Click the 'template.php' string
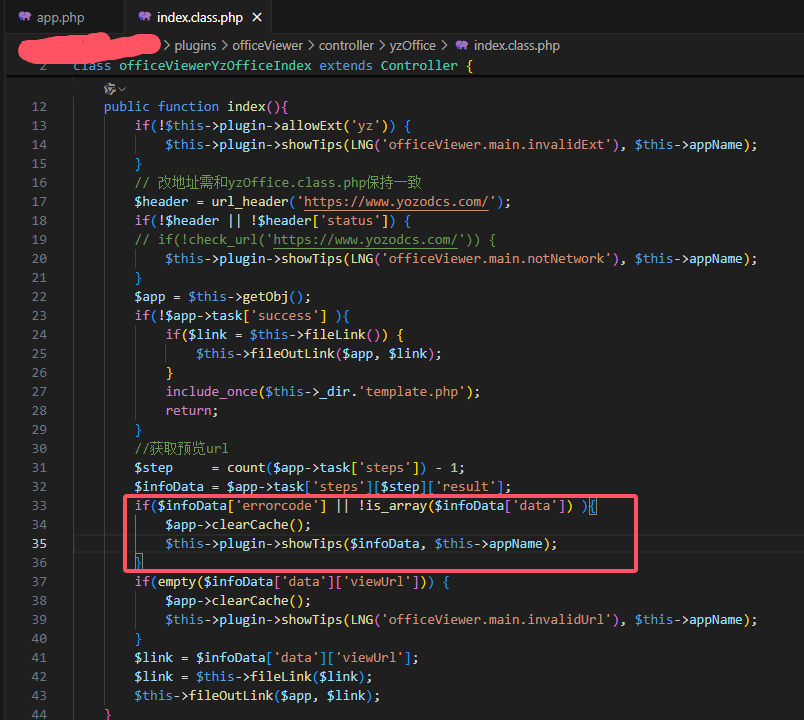 [x=412, y=392]
